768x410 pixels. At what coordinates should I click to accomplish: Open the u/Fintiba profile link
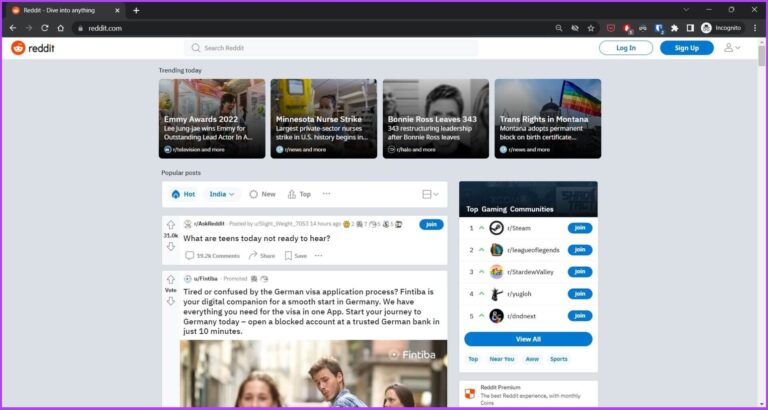206,279
